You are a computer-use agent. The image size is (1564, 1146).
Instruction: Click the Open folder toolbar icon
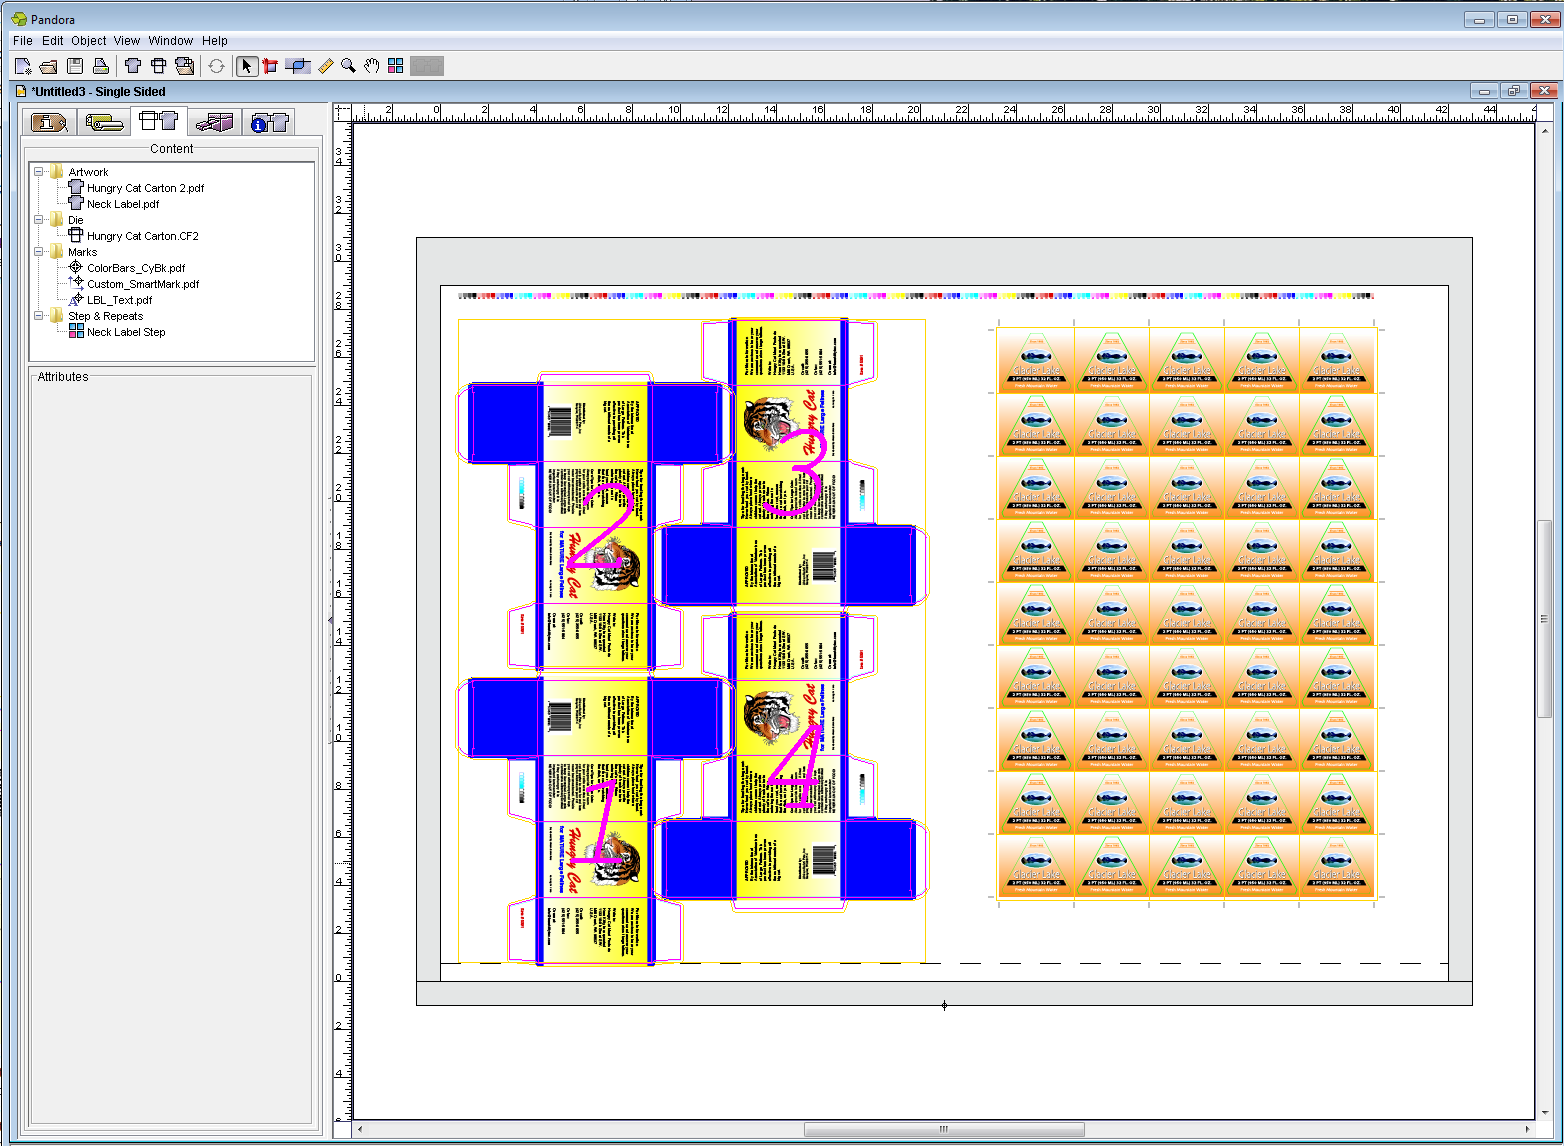(48, 66)
